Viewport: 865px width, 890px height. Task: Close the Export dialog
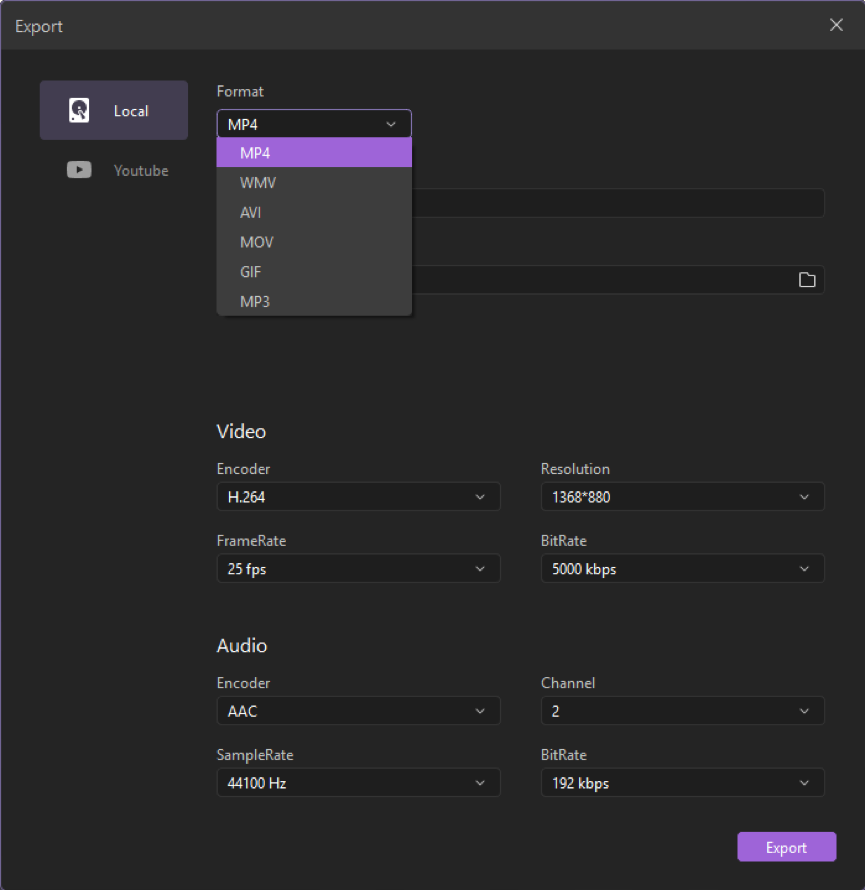point(836,25)
